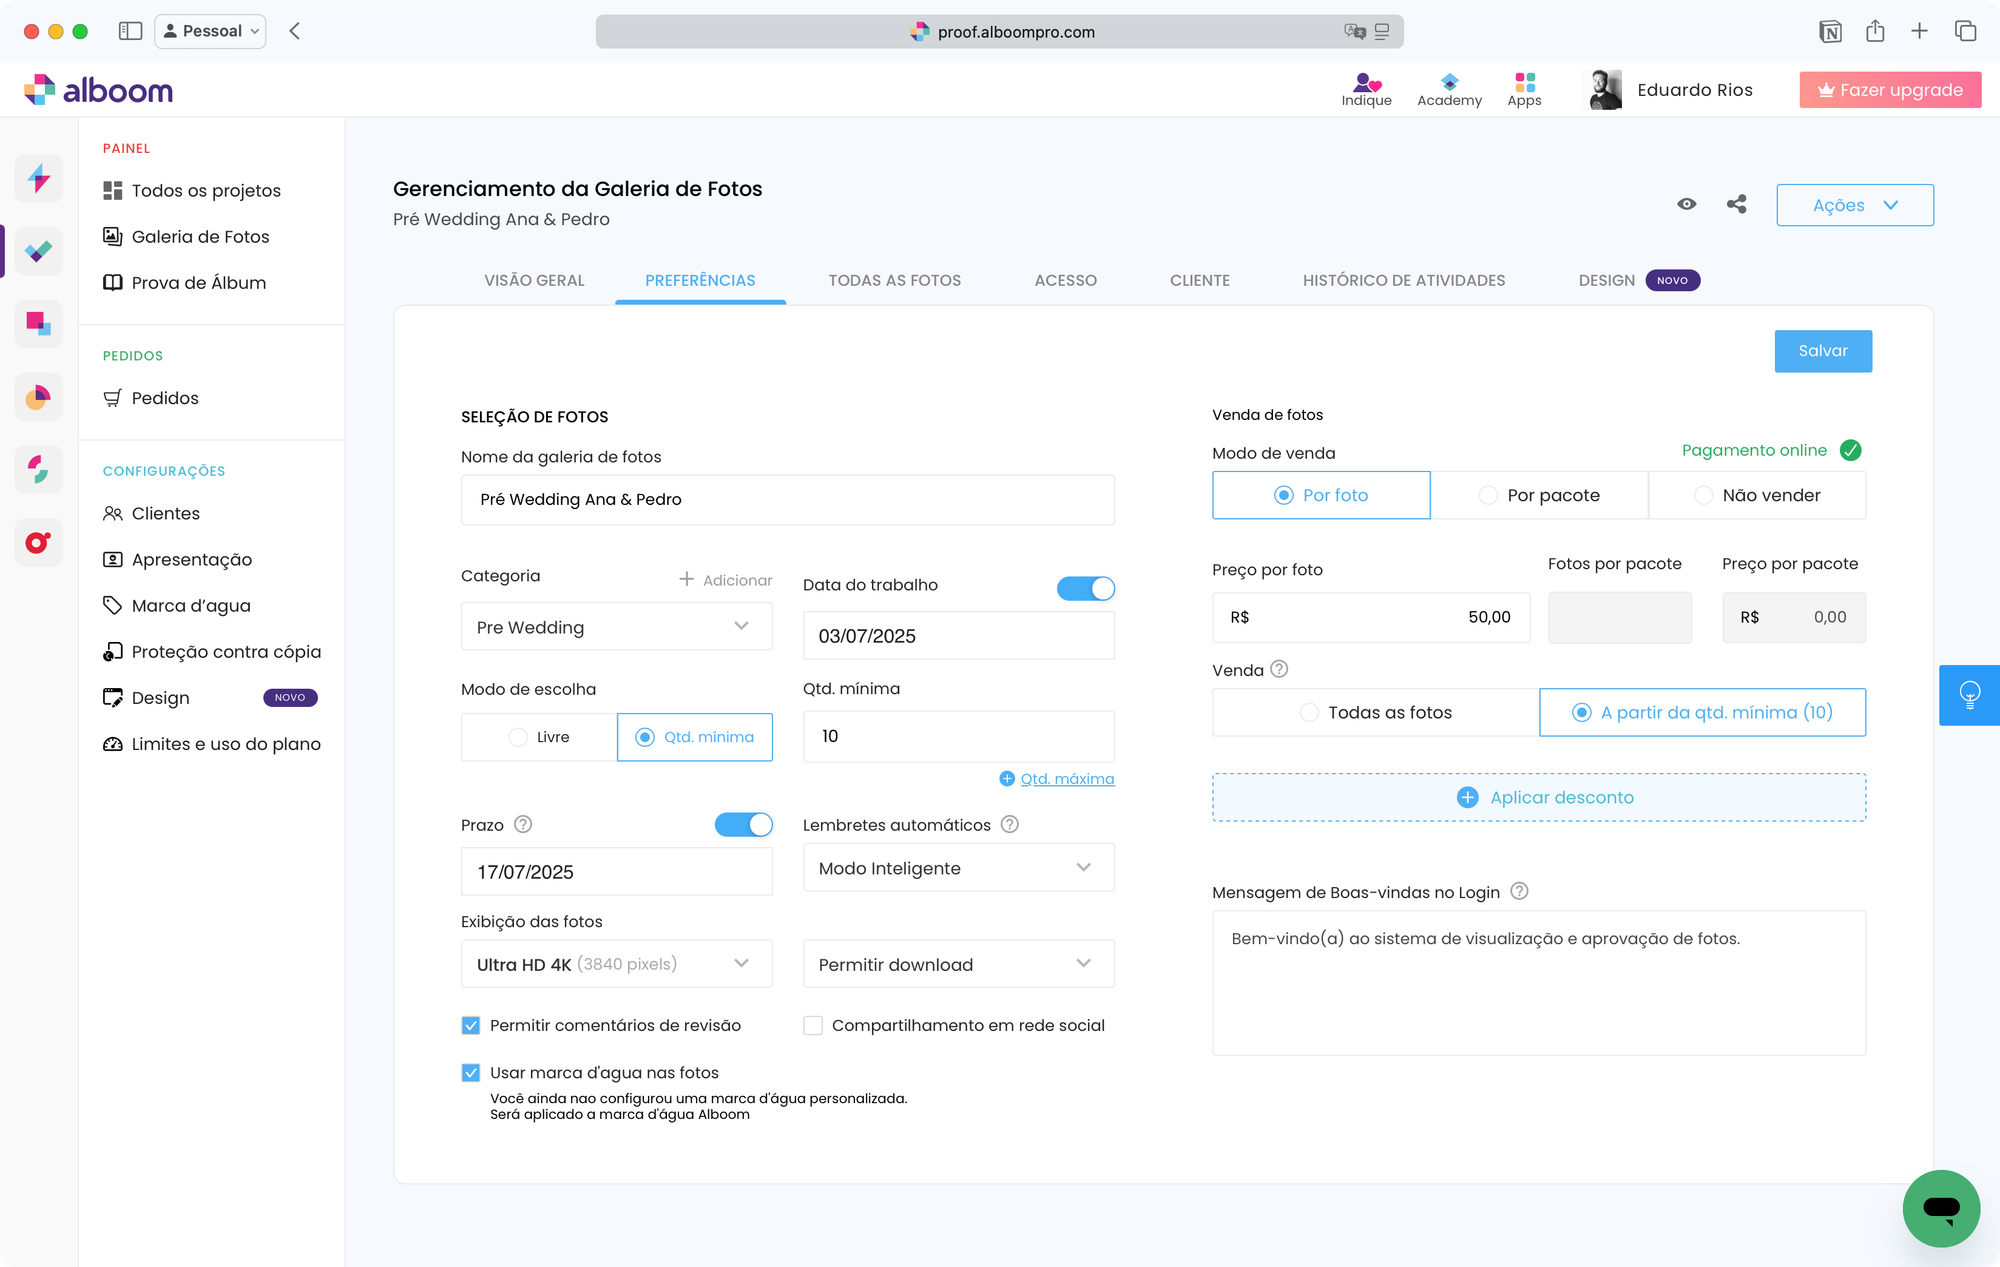2000x1267 pixels.
Task: Open the Histórico de Atividades tab
Action: [x=1403, y=280]
